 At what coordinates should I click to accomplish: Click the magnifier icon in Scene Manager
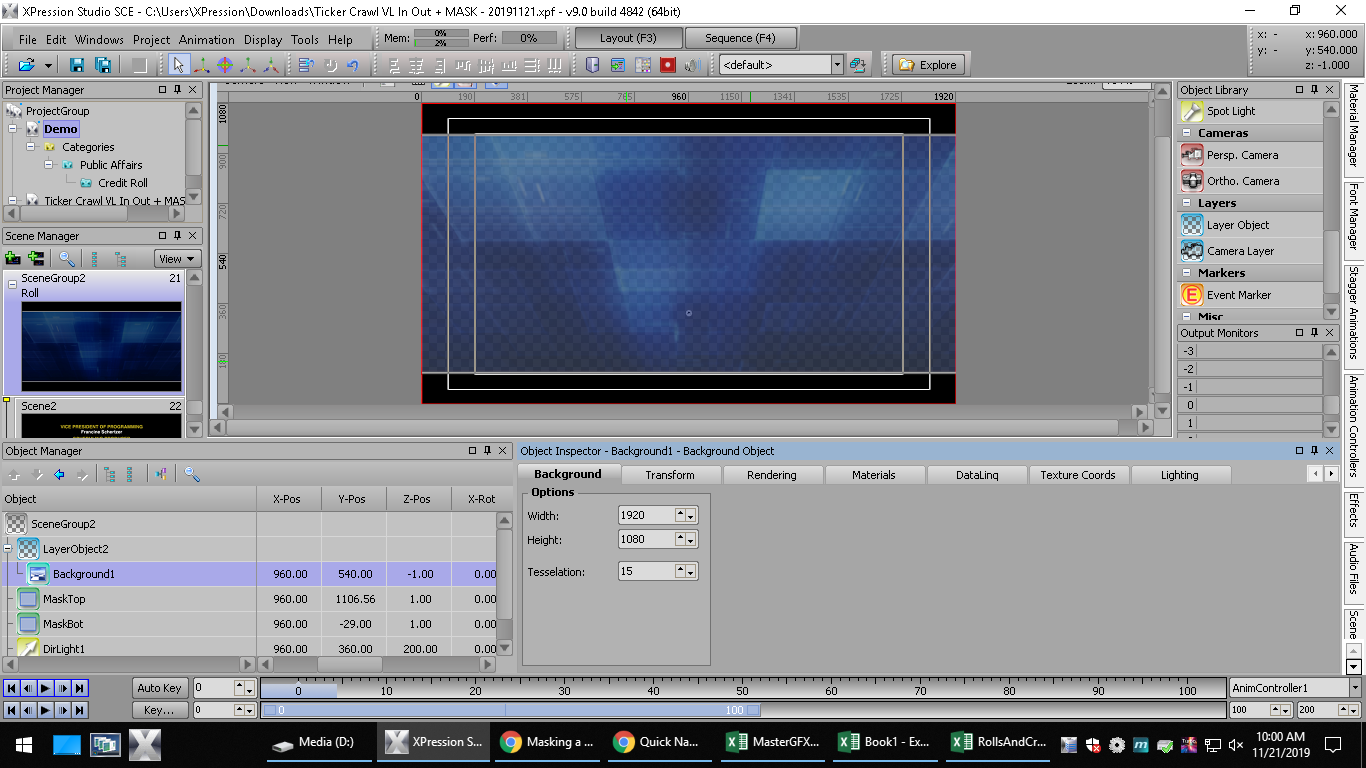pyautogui.click(x=67, y=258)
